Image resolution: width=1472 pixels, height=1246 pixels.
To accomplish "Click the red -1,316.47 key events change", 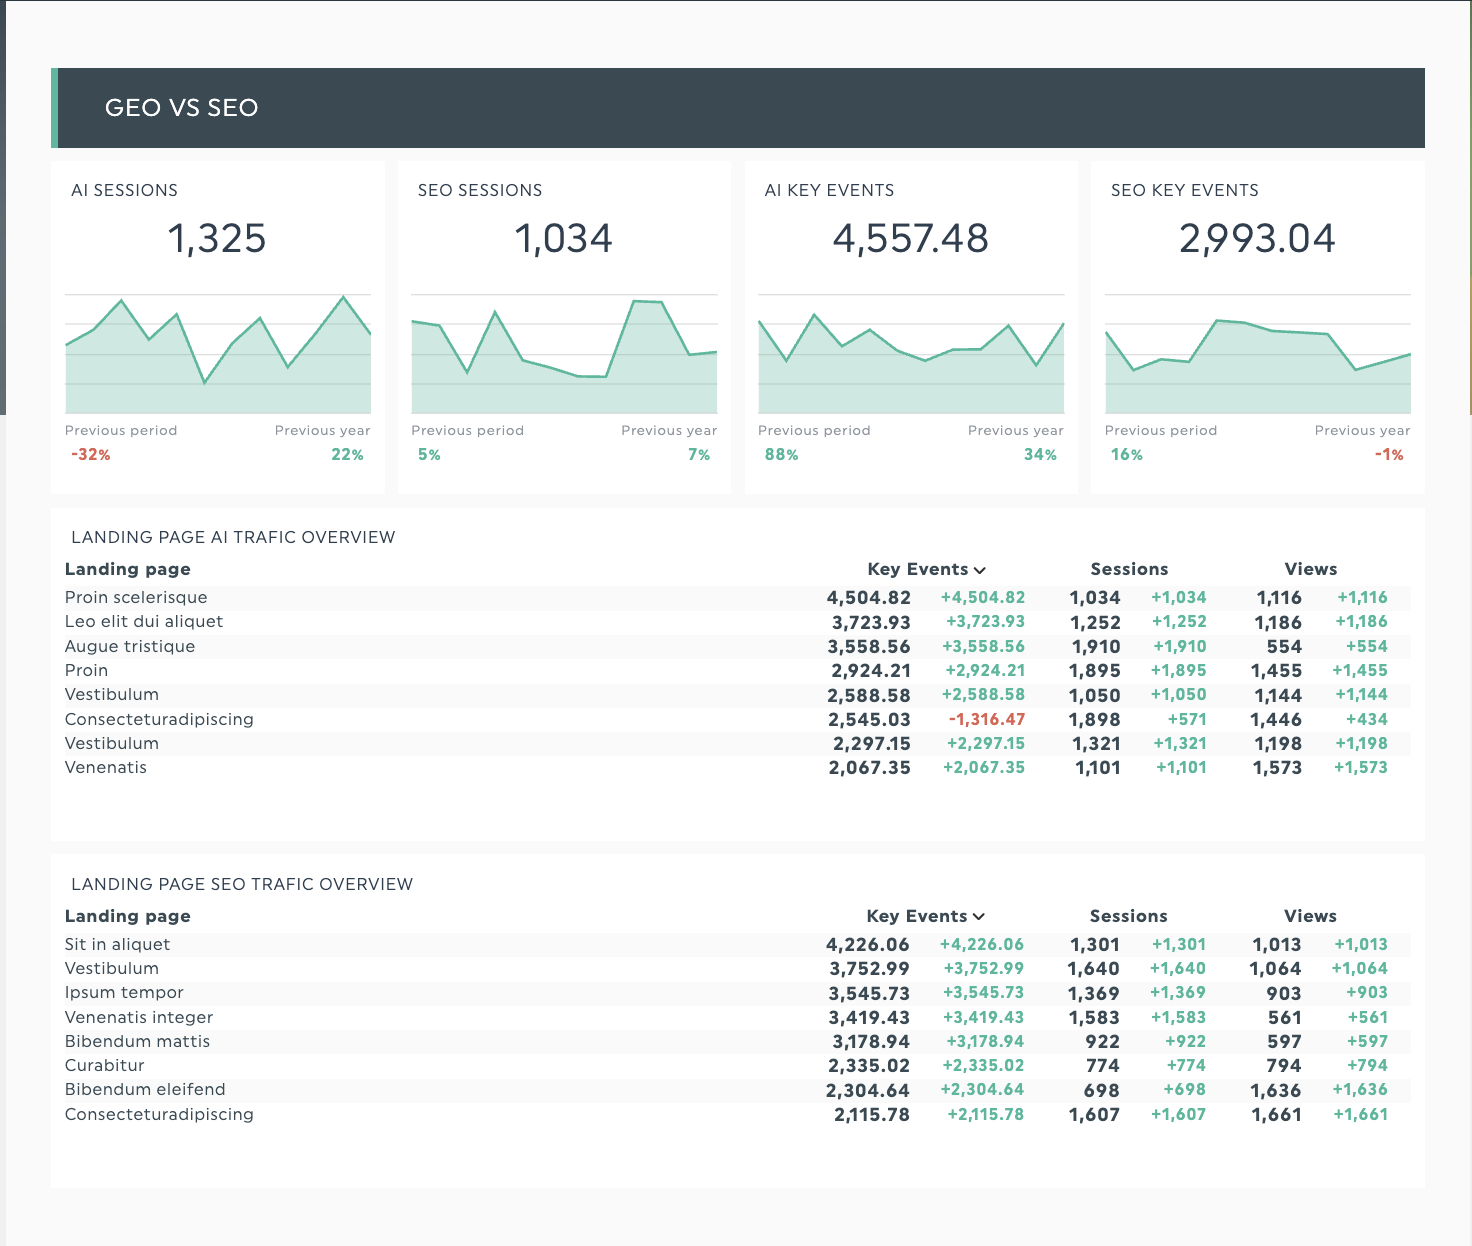I will 986,719.
